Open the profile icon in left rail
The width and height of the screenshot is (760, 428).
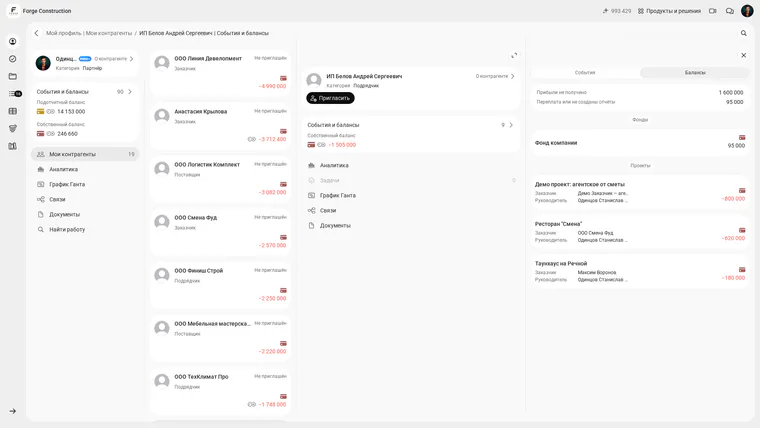point(13,42)
